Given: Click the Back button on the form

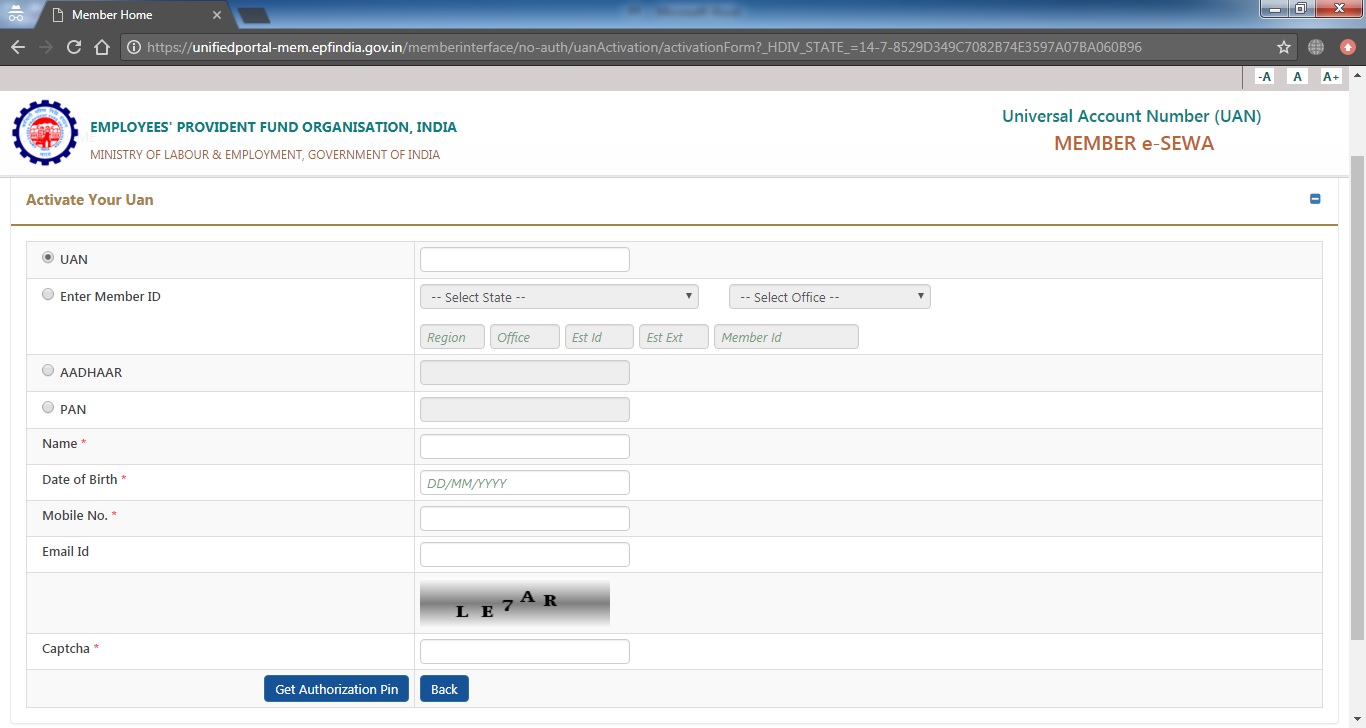Looking at the screenshot, I should pos(443,688).
